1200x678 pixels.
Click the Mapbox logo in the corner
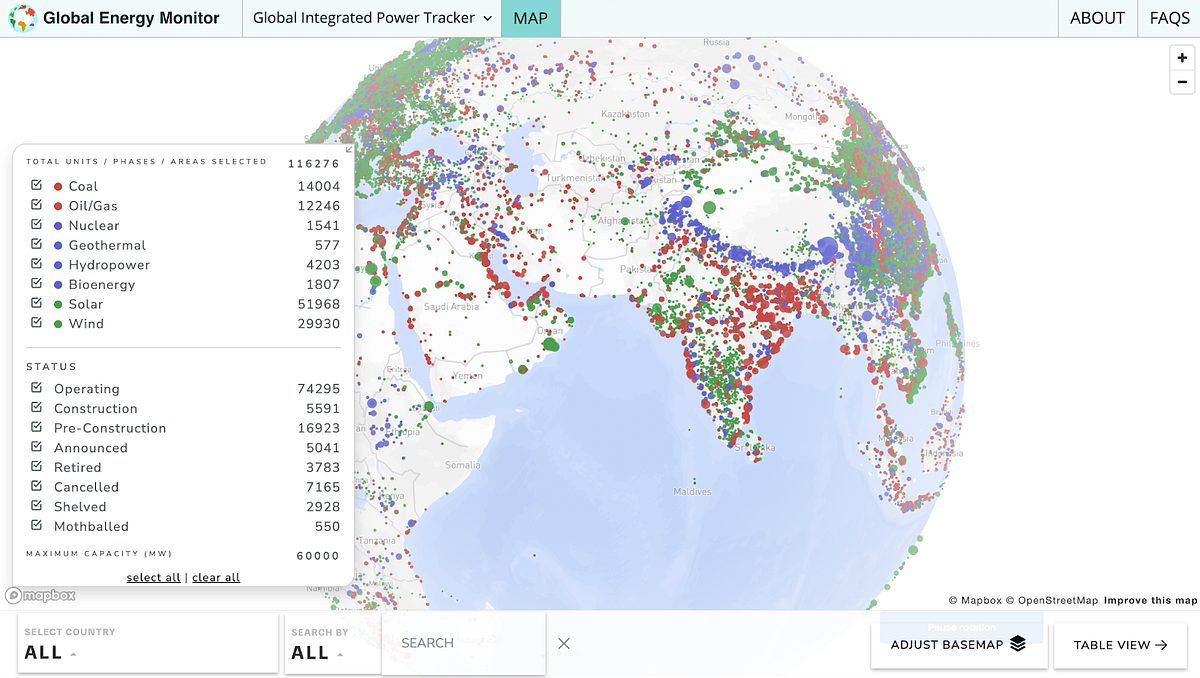click(39, 595)
